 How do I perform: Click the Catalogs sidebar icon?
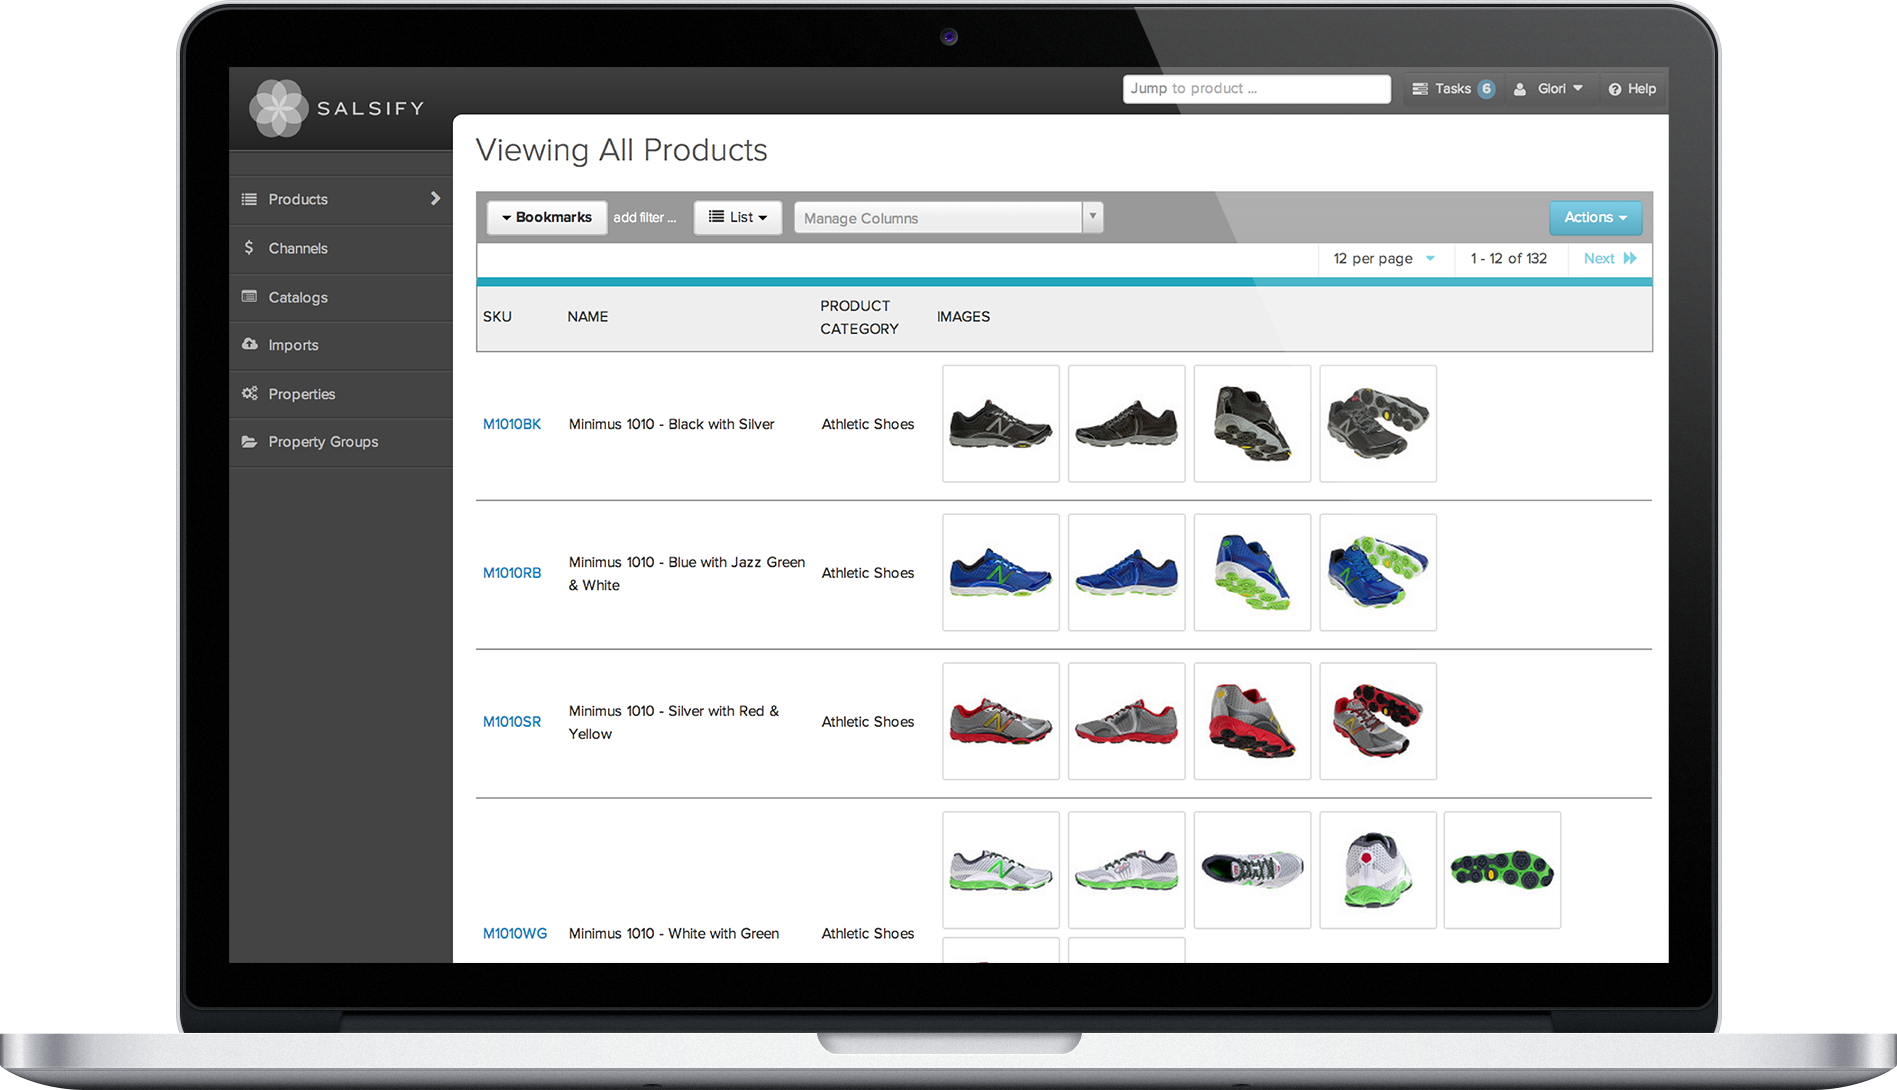(x=249, y=296)
